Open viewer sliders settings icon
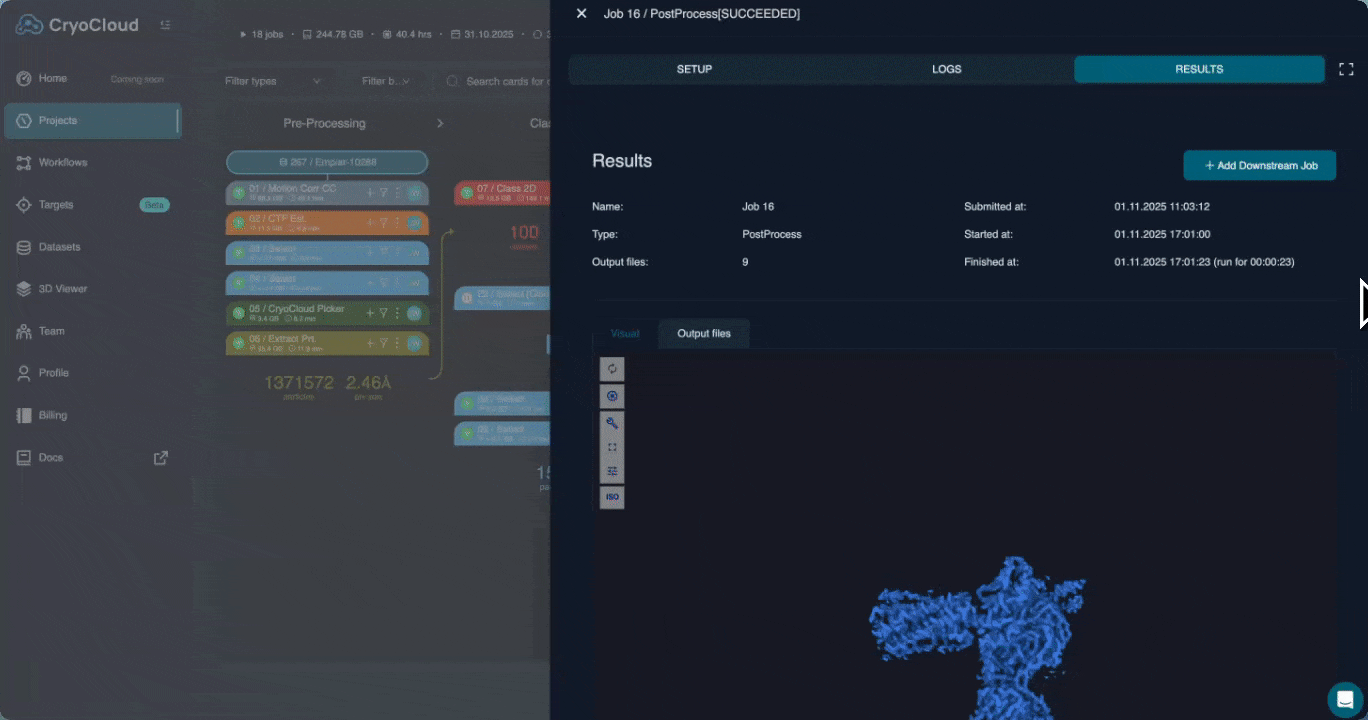1368x720 pixels. 612,471
